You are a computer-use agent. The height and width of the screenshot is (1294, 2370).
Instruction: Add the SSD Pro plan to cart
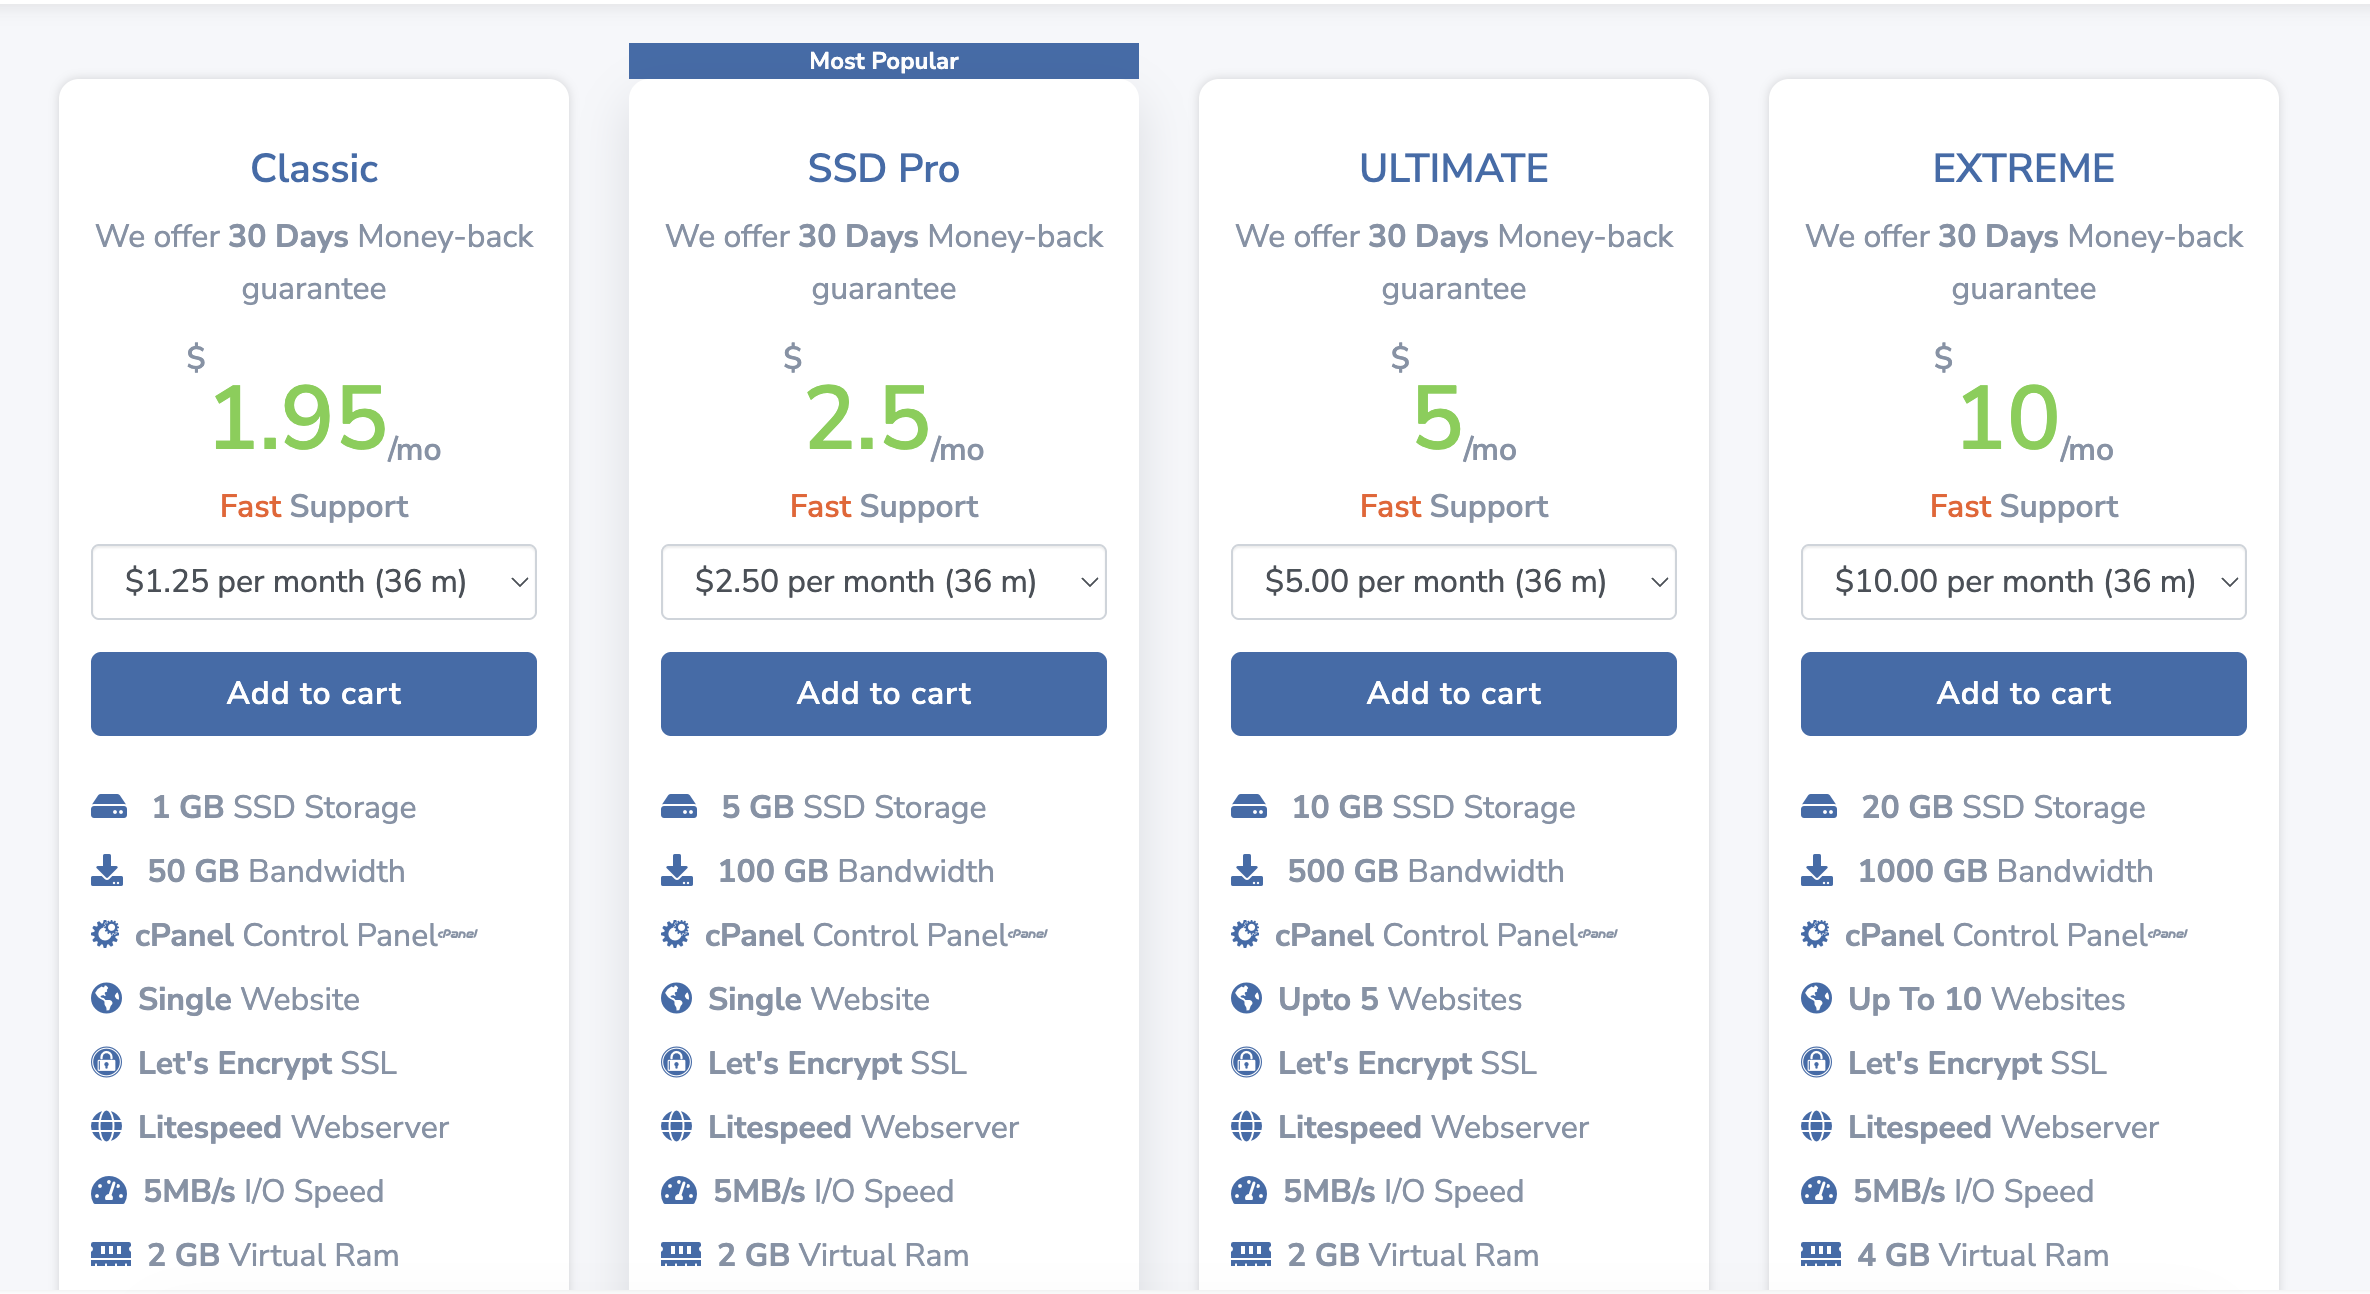click(x=884, y=694)
